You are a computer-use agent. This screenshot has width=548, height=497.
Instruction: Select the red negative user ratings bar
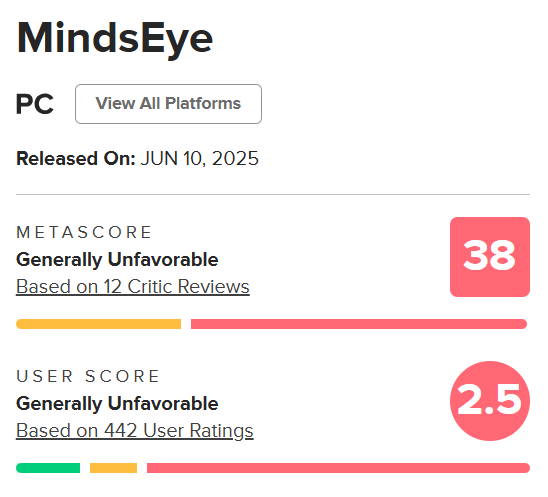338,468
